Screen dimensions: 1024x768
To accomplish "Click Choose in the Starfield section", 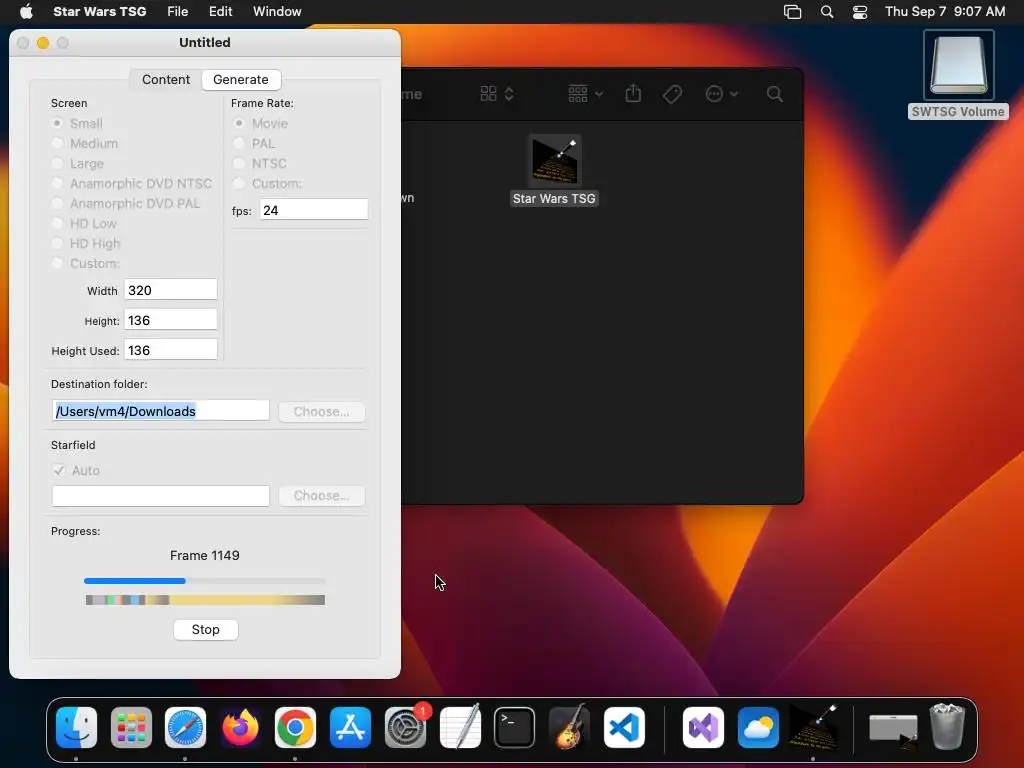I will tap(321, 496).
